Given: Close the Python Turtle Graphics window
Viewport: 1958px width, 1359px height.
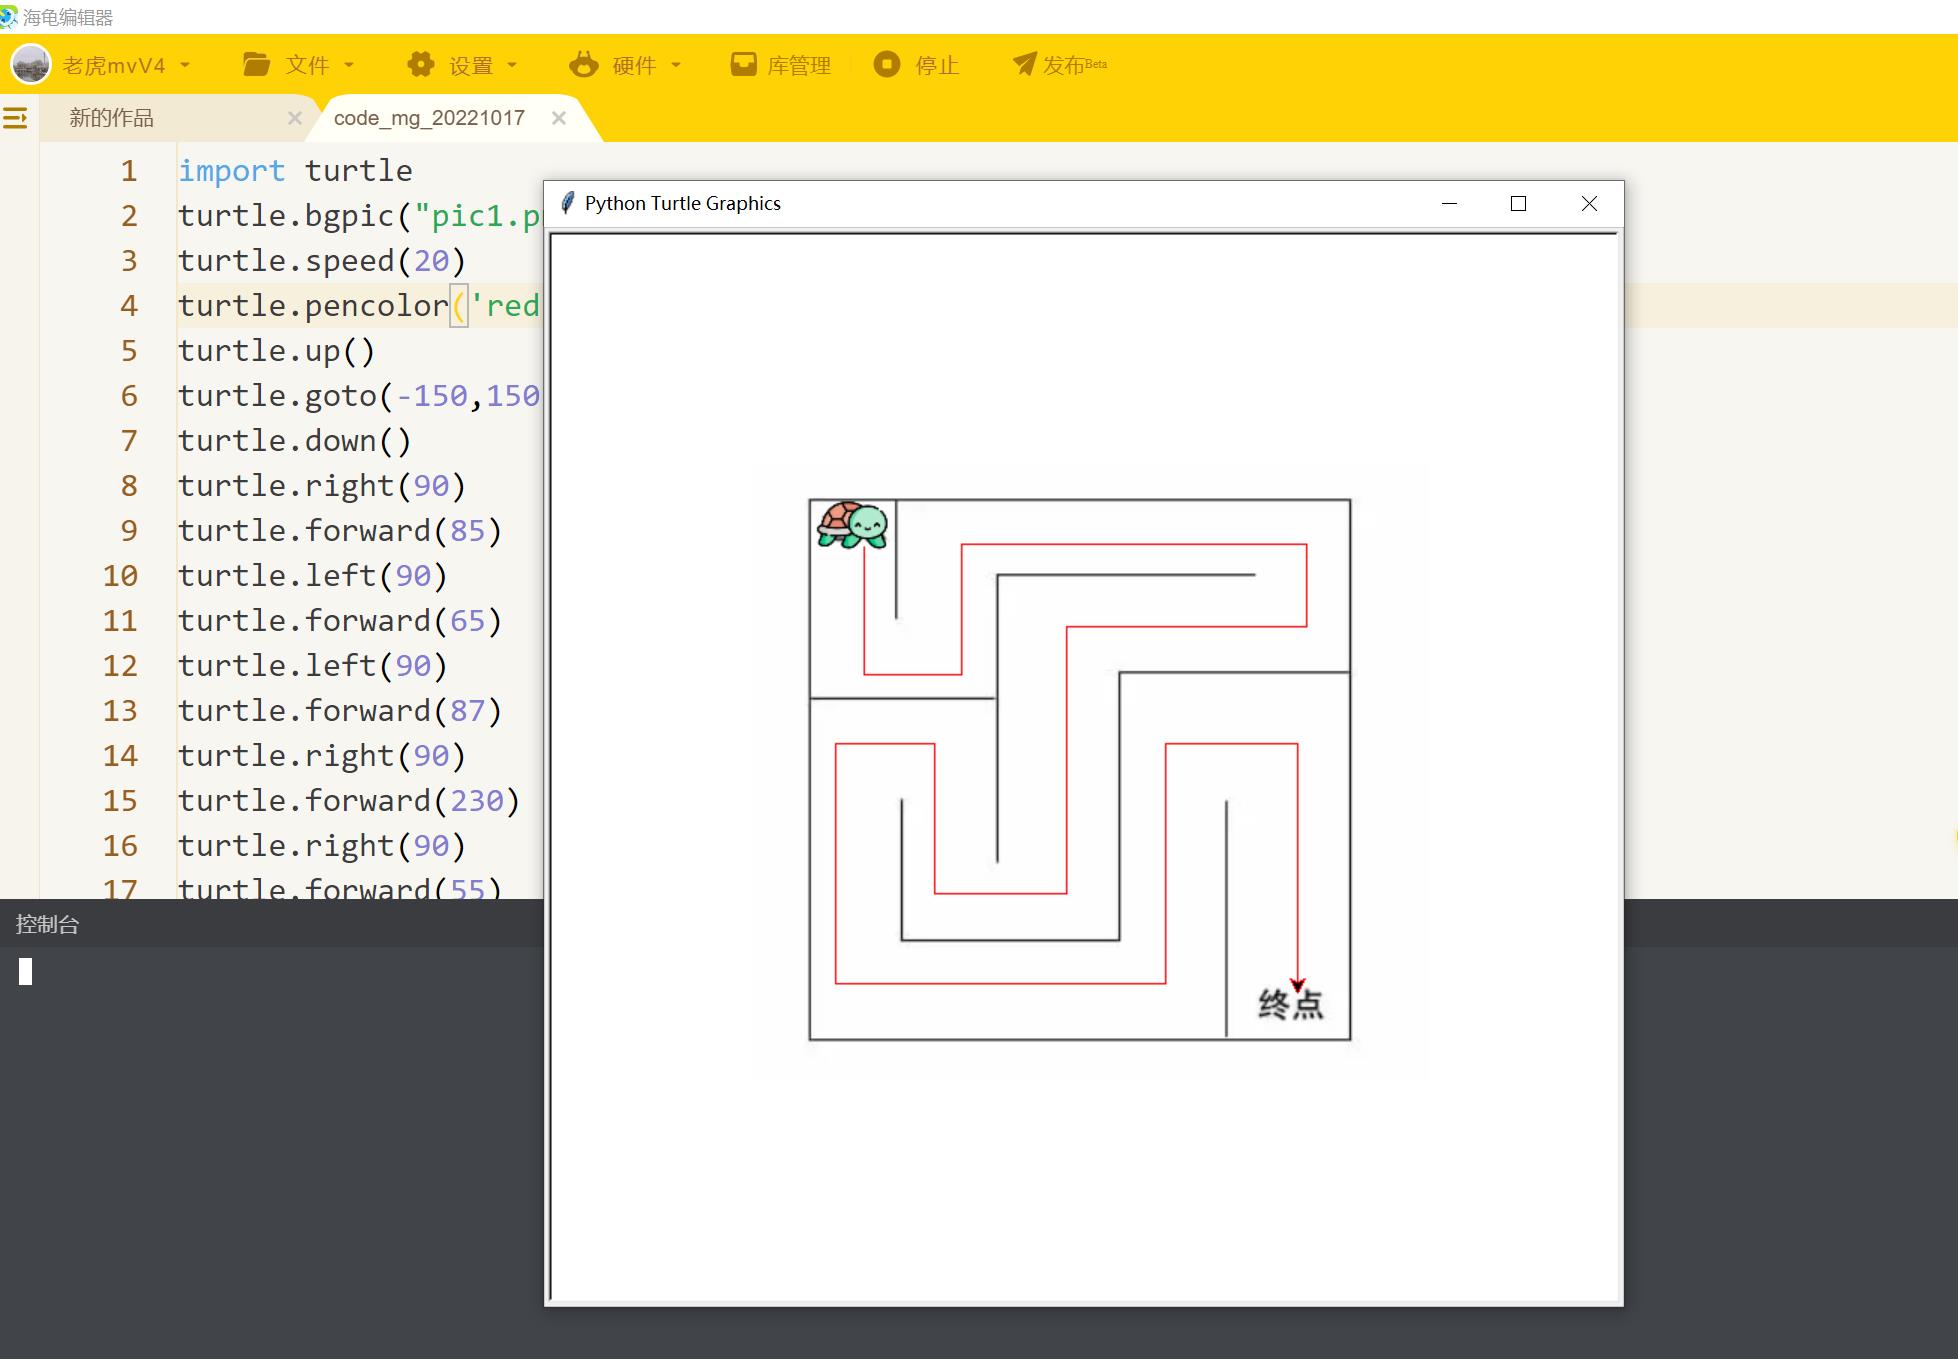Looking at the screenshot, I should 1589,203.
